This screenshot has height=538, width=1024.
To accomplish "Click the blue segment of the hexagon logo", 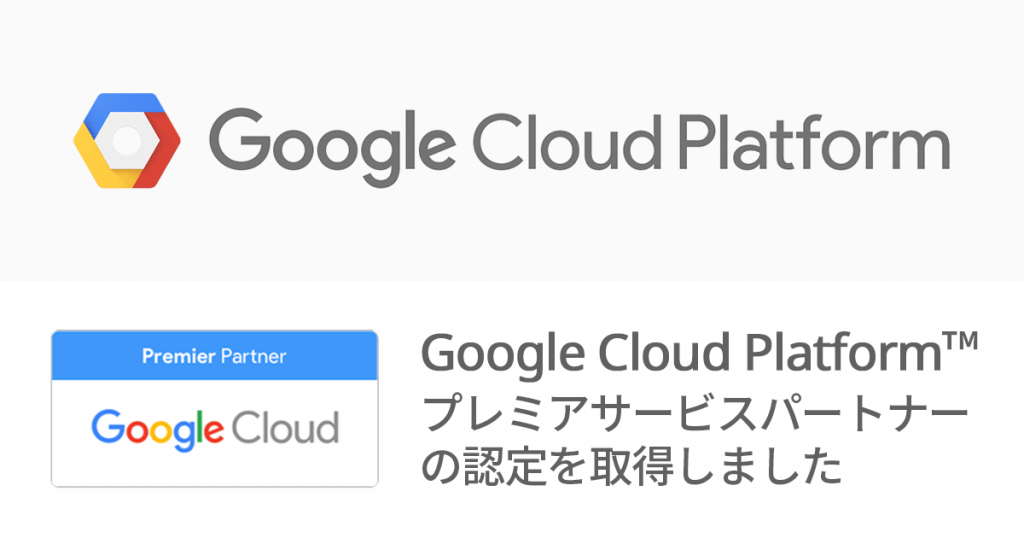I will pos(121,106).
